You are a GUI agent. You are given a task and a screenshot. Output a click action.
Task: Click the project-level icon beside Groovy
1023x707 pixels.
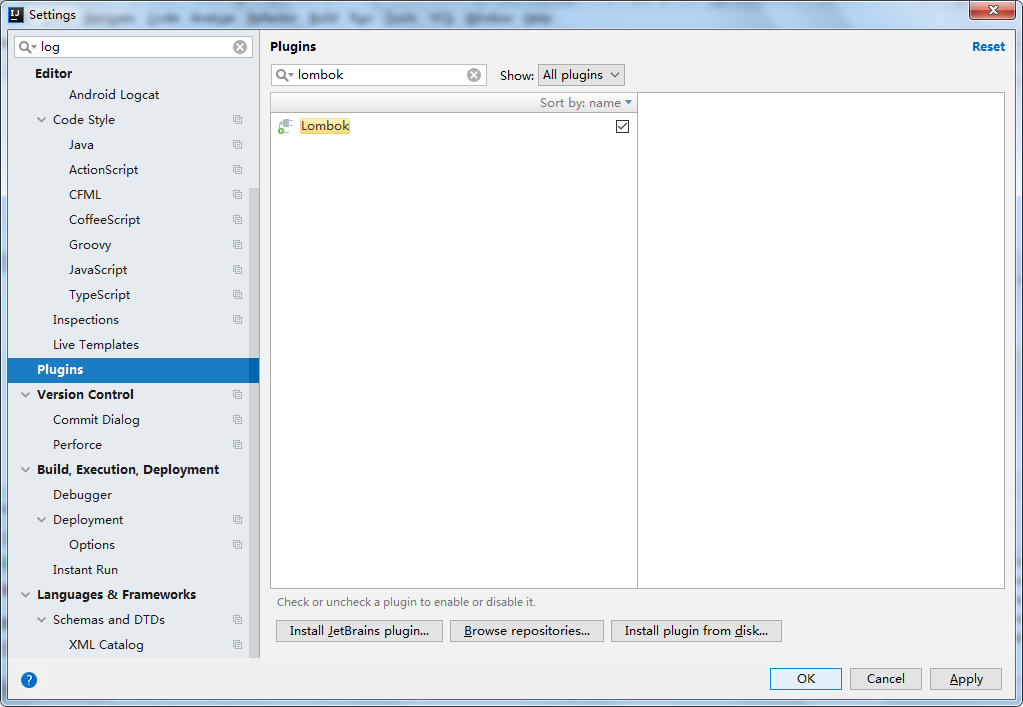coord(237,245)
